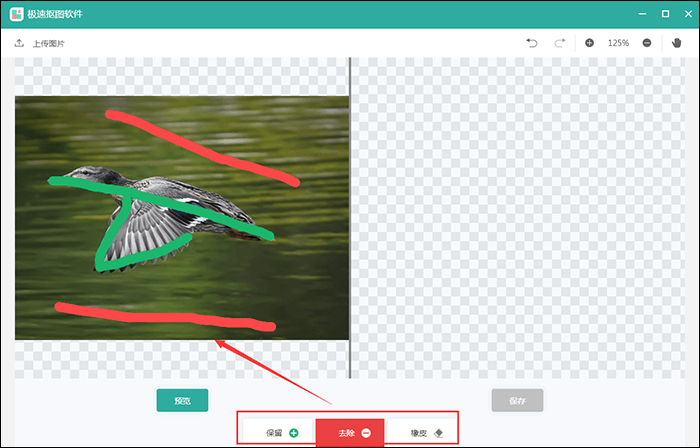Click the 预览 preview button
Viewport: 700px width, 448px height.
point(182,400)
